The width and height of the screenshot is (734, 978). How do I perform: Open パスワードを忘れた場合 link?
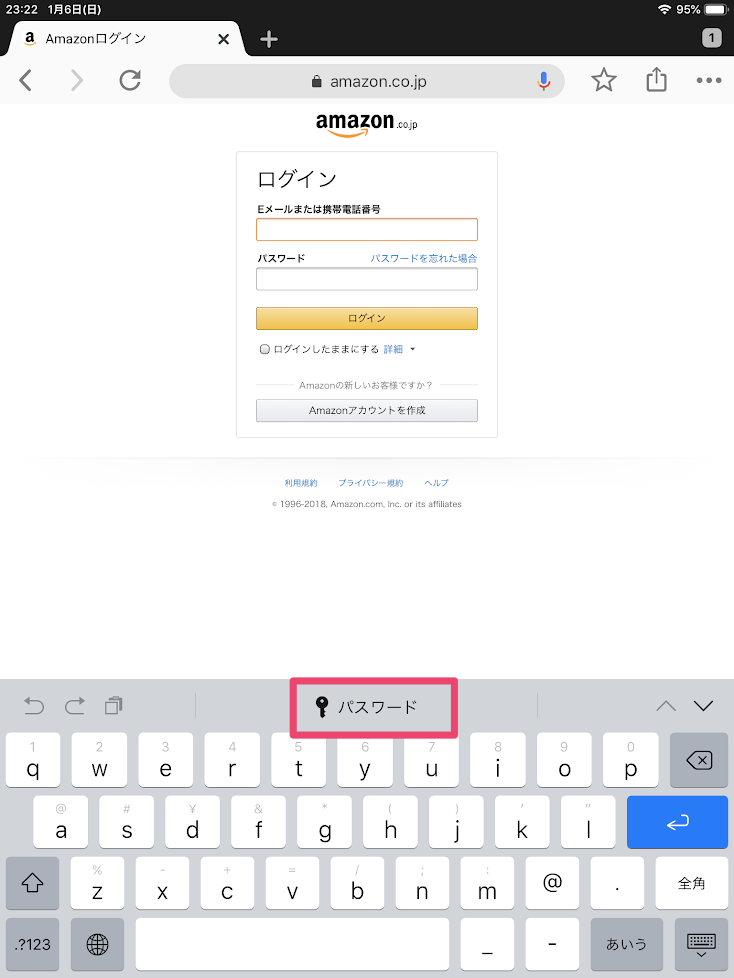423,258
